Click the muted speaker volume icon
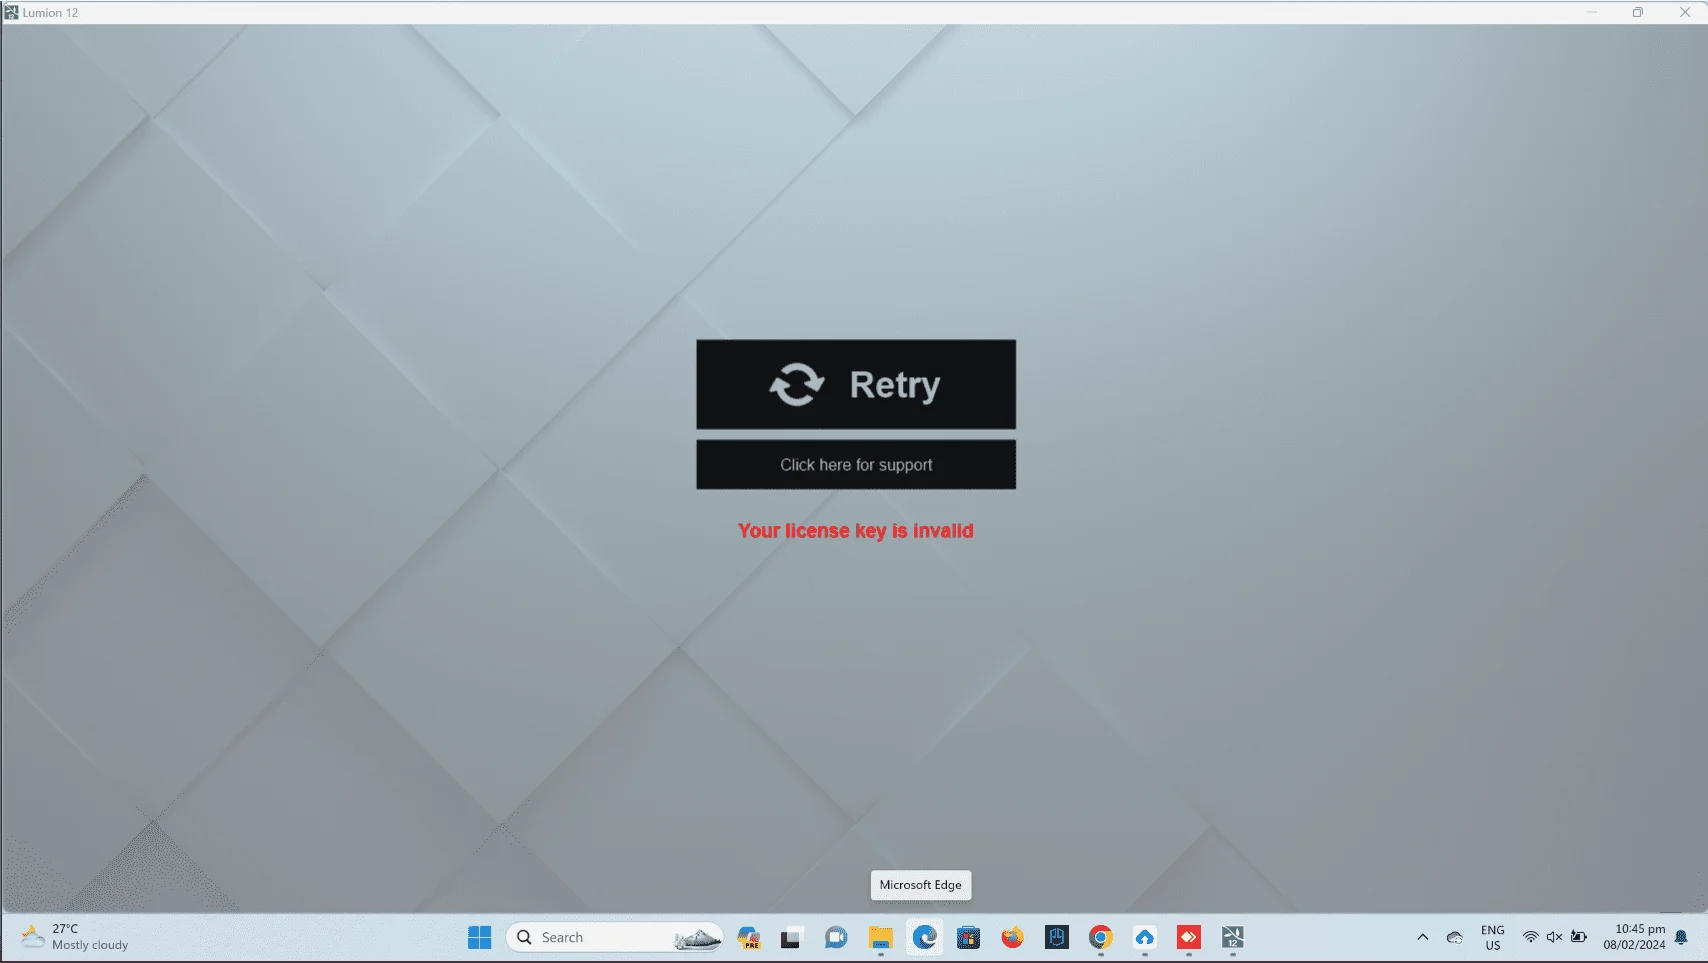This screenshot has height=963, width=1708. point(1554,937)
